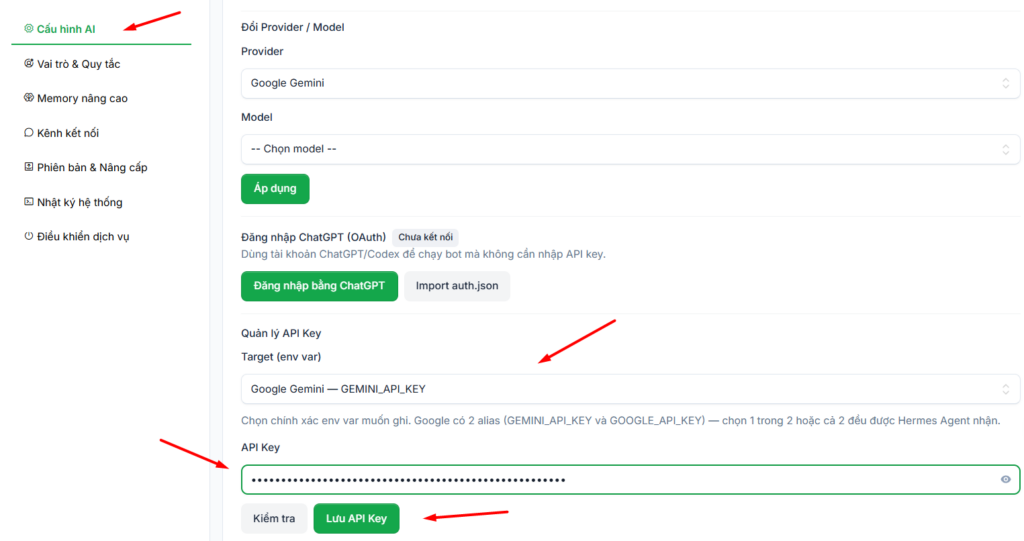Expand the Model dropdown with Chọn model
The height and width of the screenshot is (541, 1024).
click(630, 149)
